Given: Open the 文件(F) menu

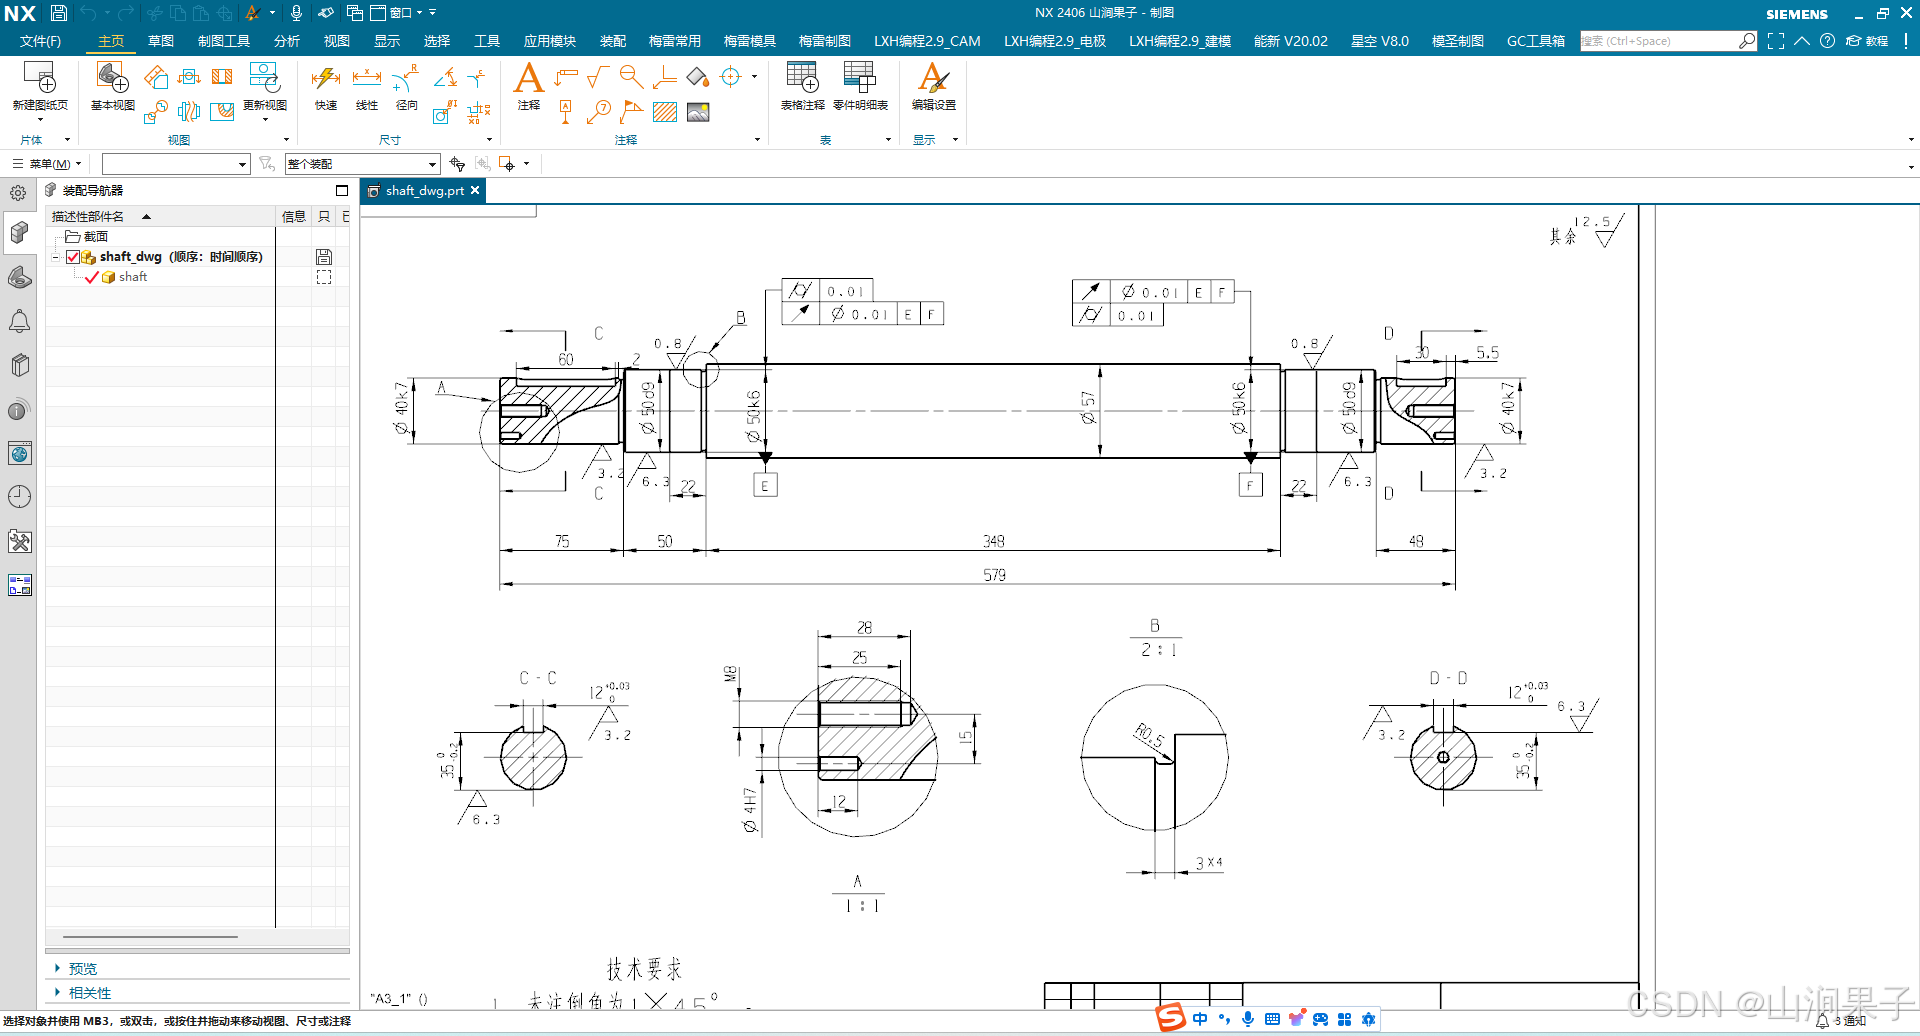Looking at the screenshot, I should pos(40,41).
